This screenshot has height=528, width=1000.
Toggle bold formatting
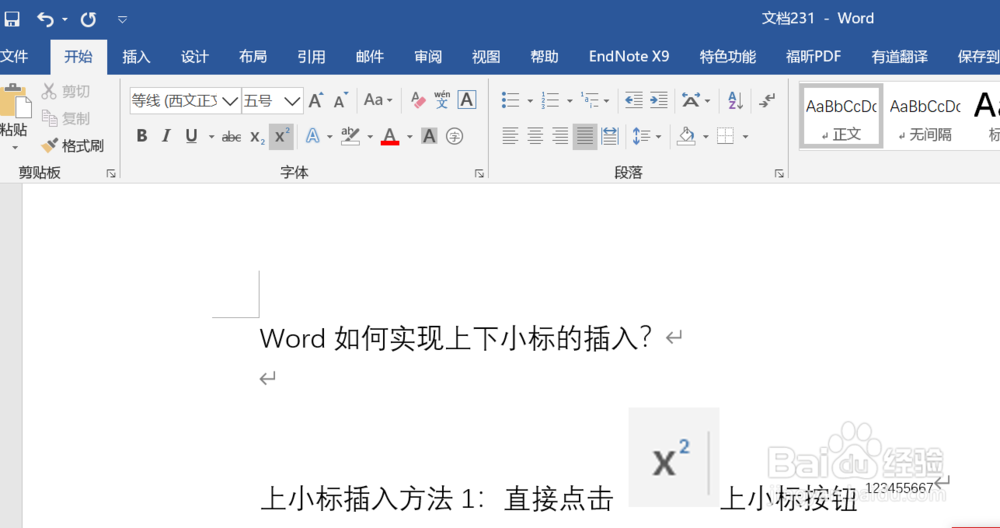click(x=142, y=136)
